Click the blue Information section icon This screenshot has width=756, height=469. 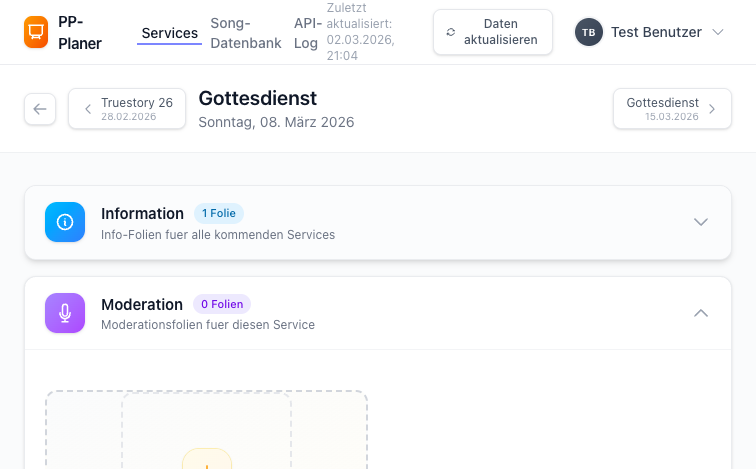65,222
